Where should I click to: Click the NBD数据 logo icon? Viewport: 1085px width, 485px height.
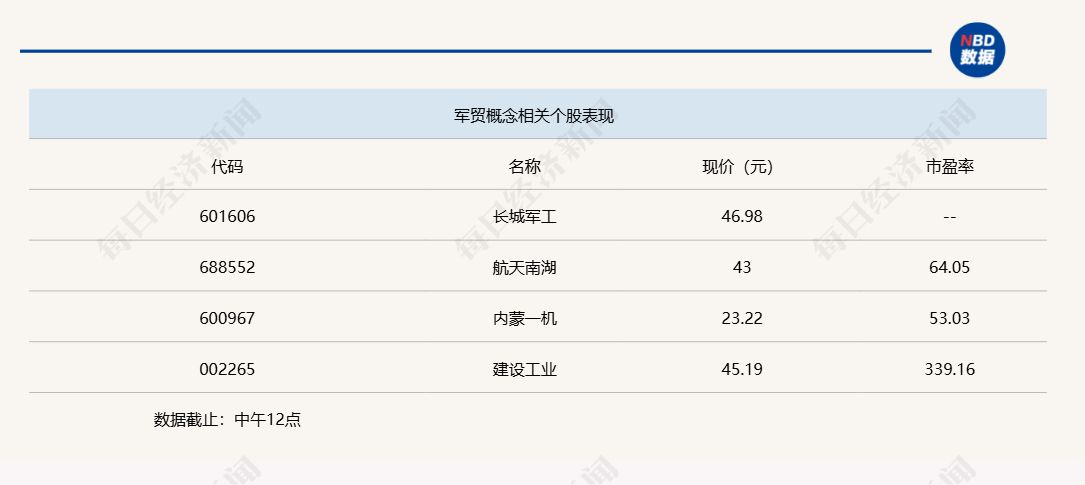coord(977,49)
